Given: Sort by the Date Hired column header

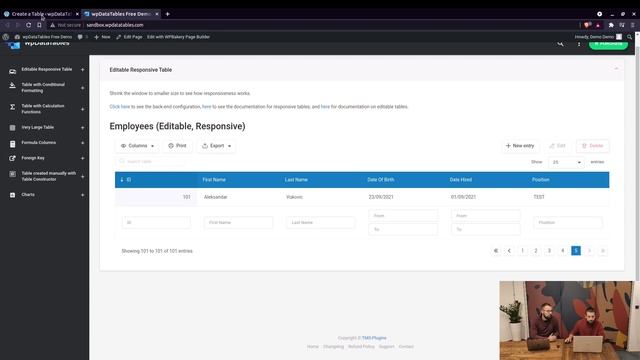Looking at the screenshot, I should point(485,180).
